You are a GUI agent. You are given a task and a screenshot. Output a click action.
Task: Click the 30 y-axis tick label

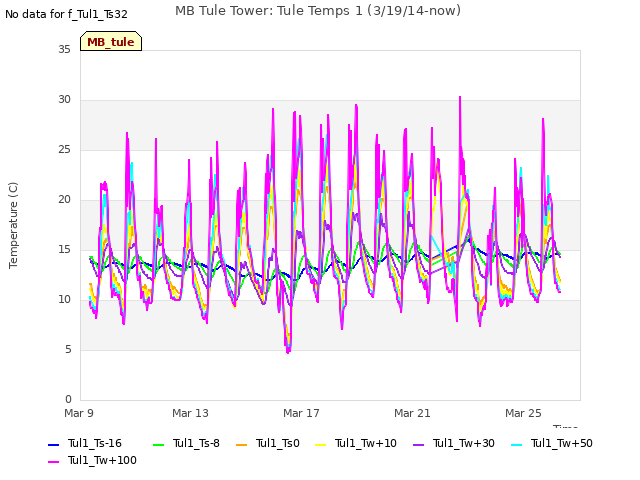64,100
